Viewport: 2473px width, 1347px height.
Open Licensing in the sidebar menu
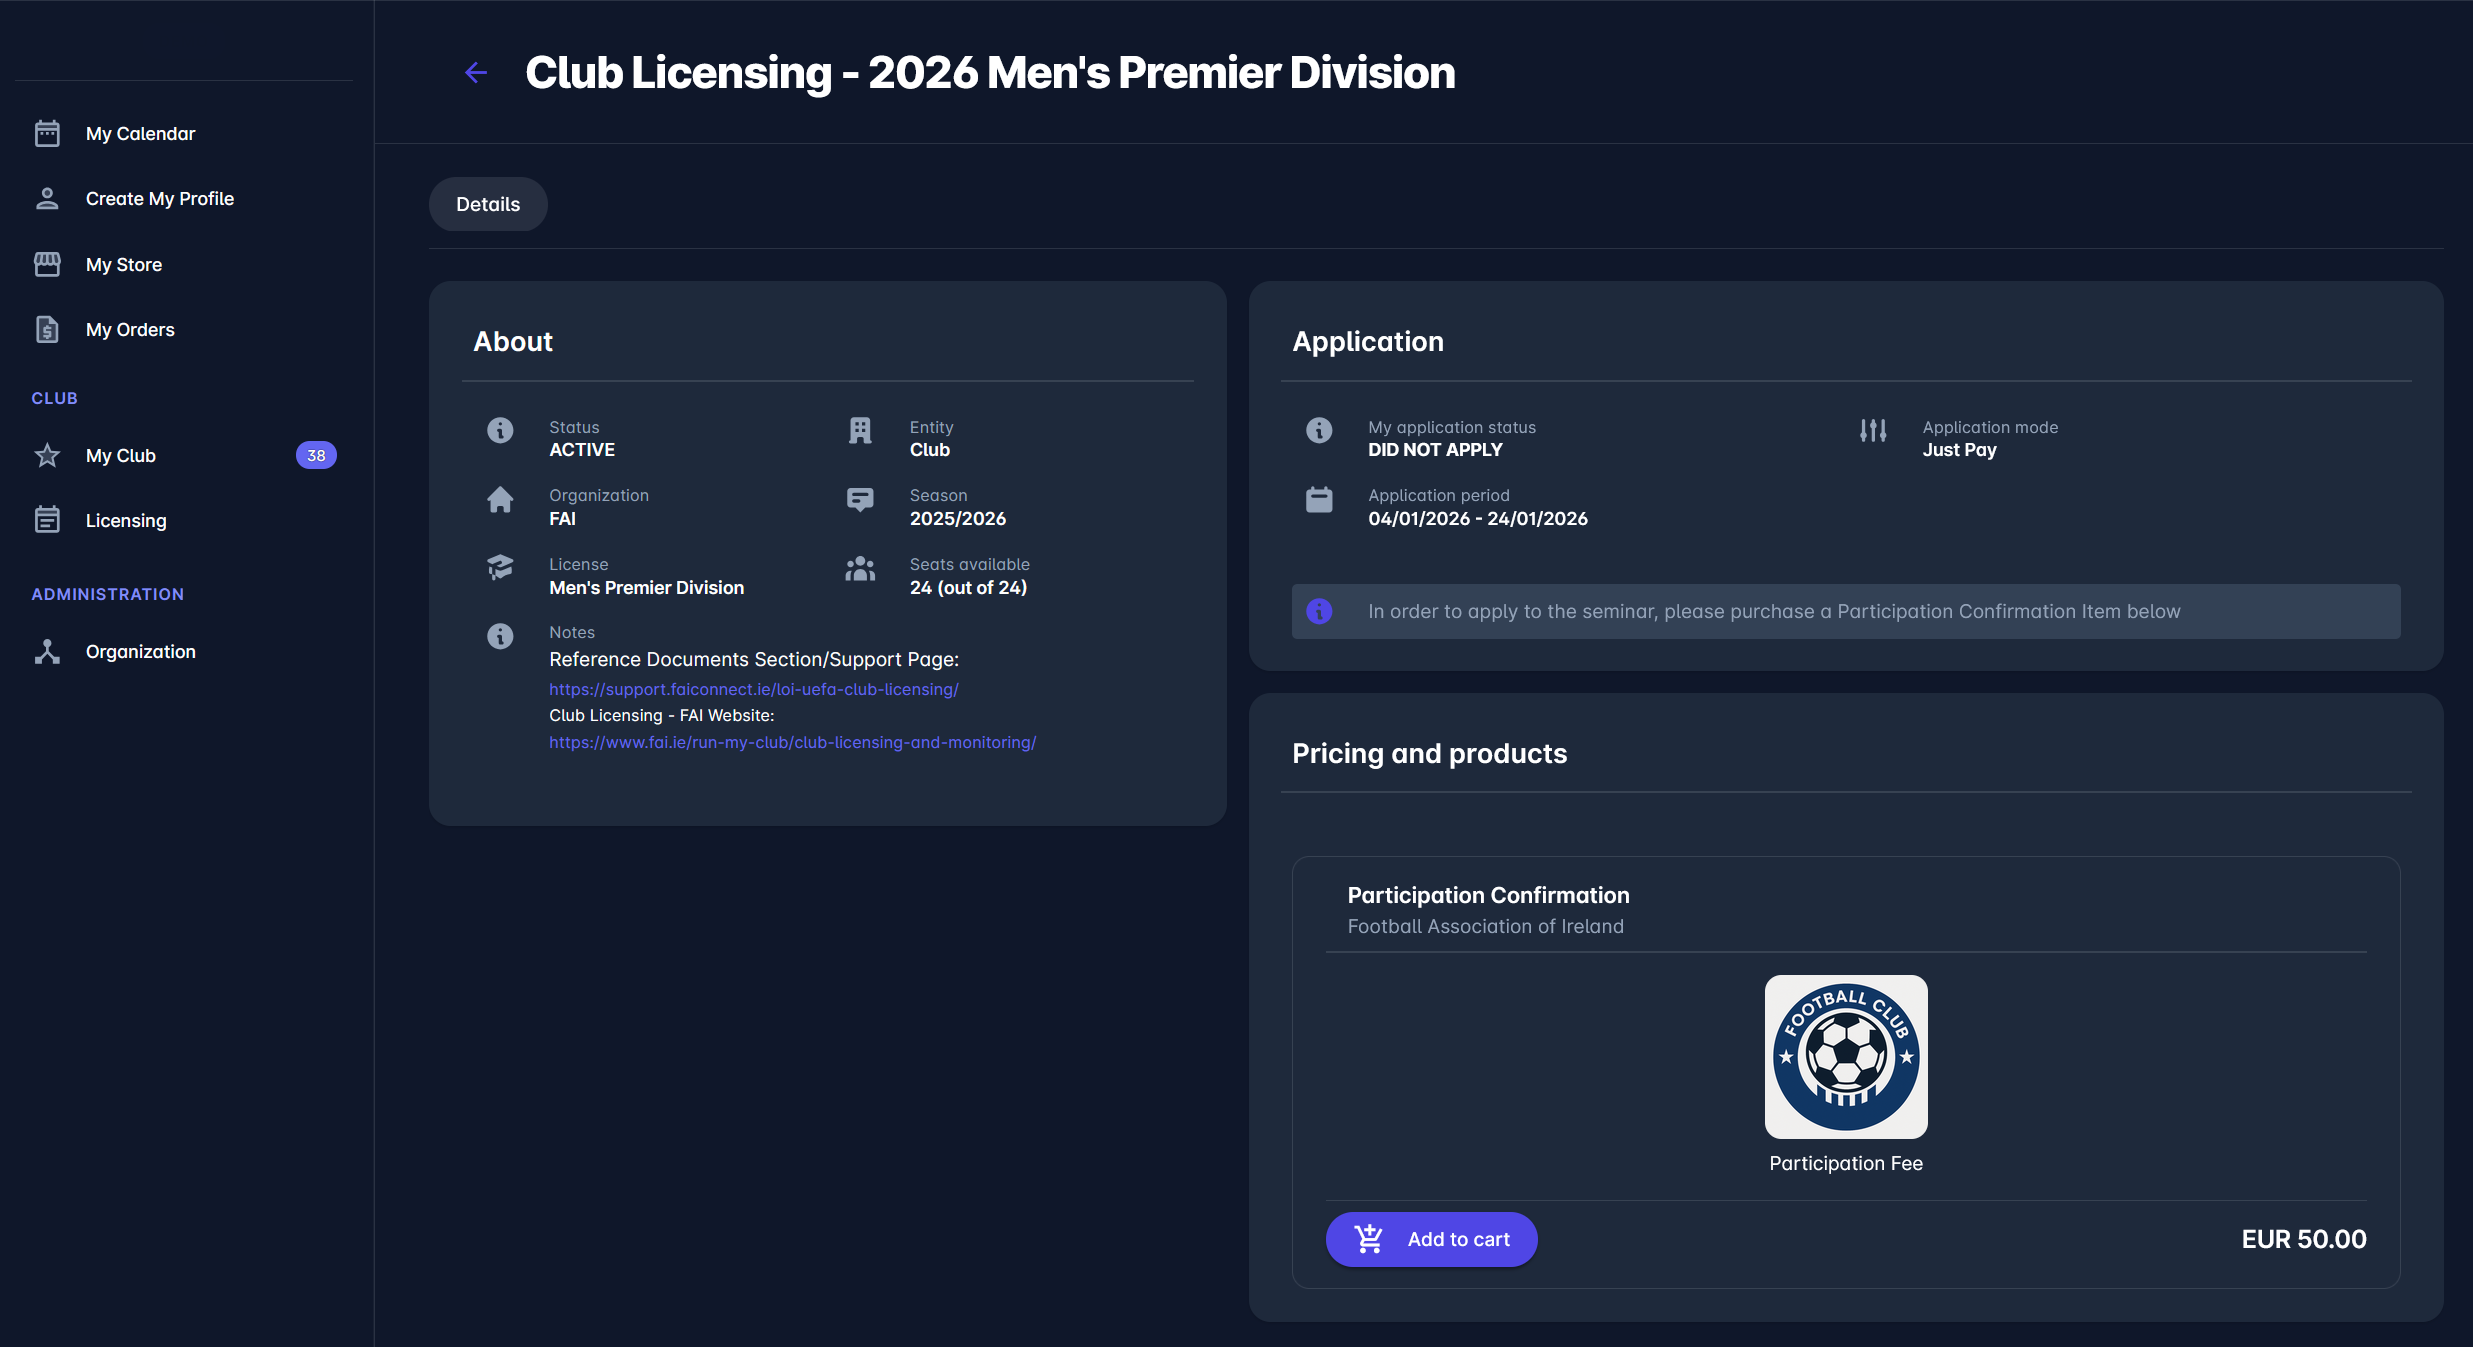point(126,520)
